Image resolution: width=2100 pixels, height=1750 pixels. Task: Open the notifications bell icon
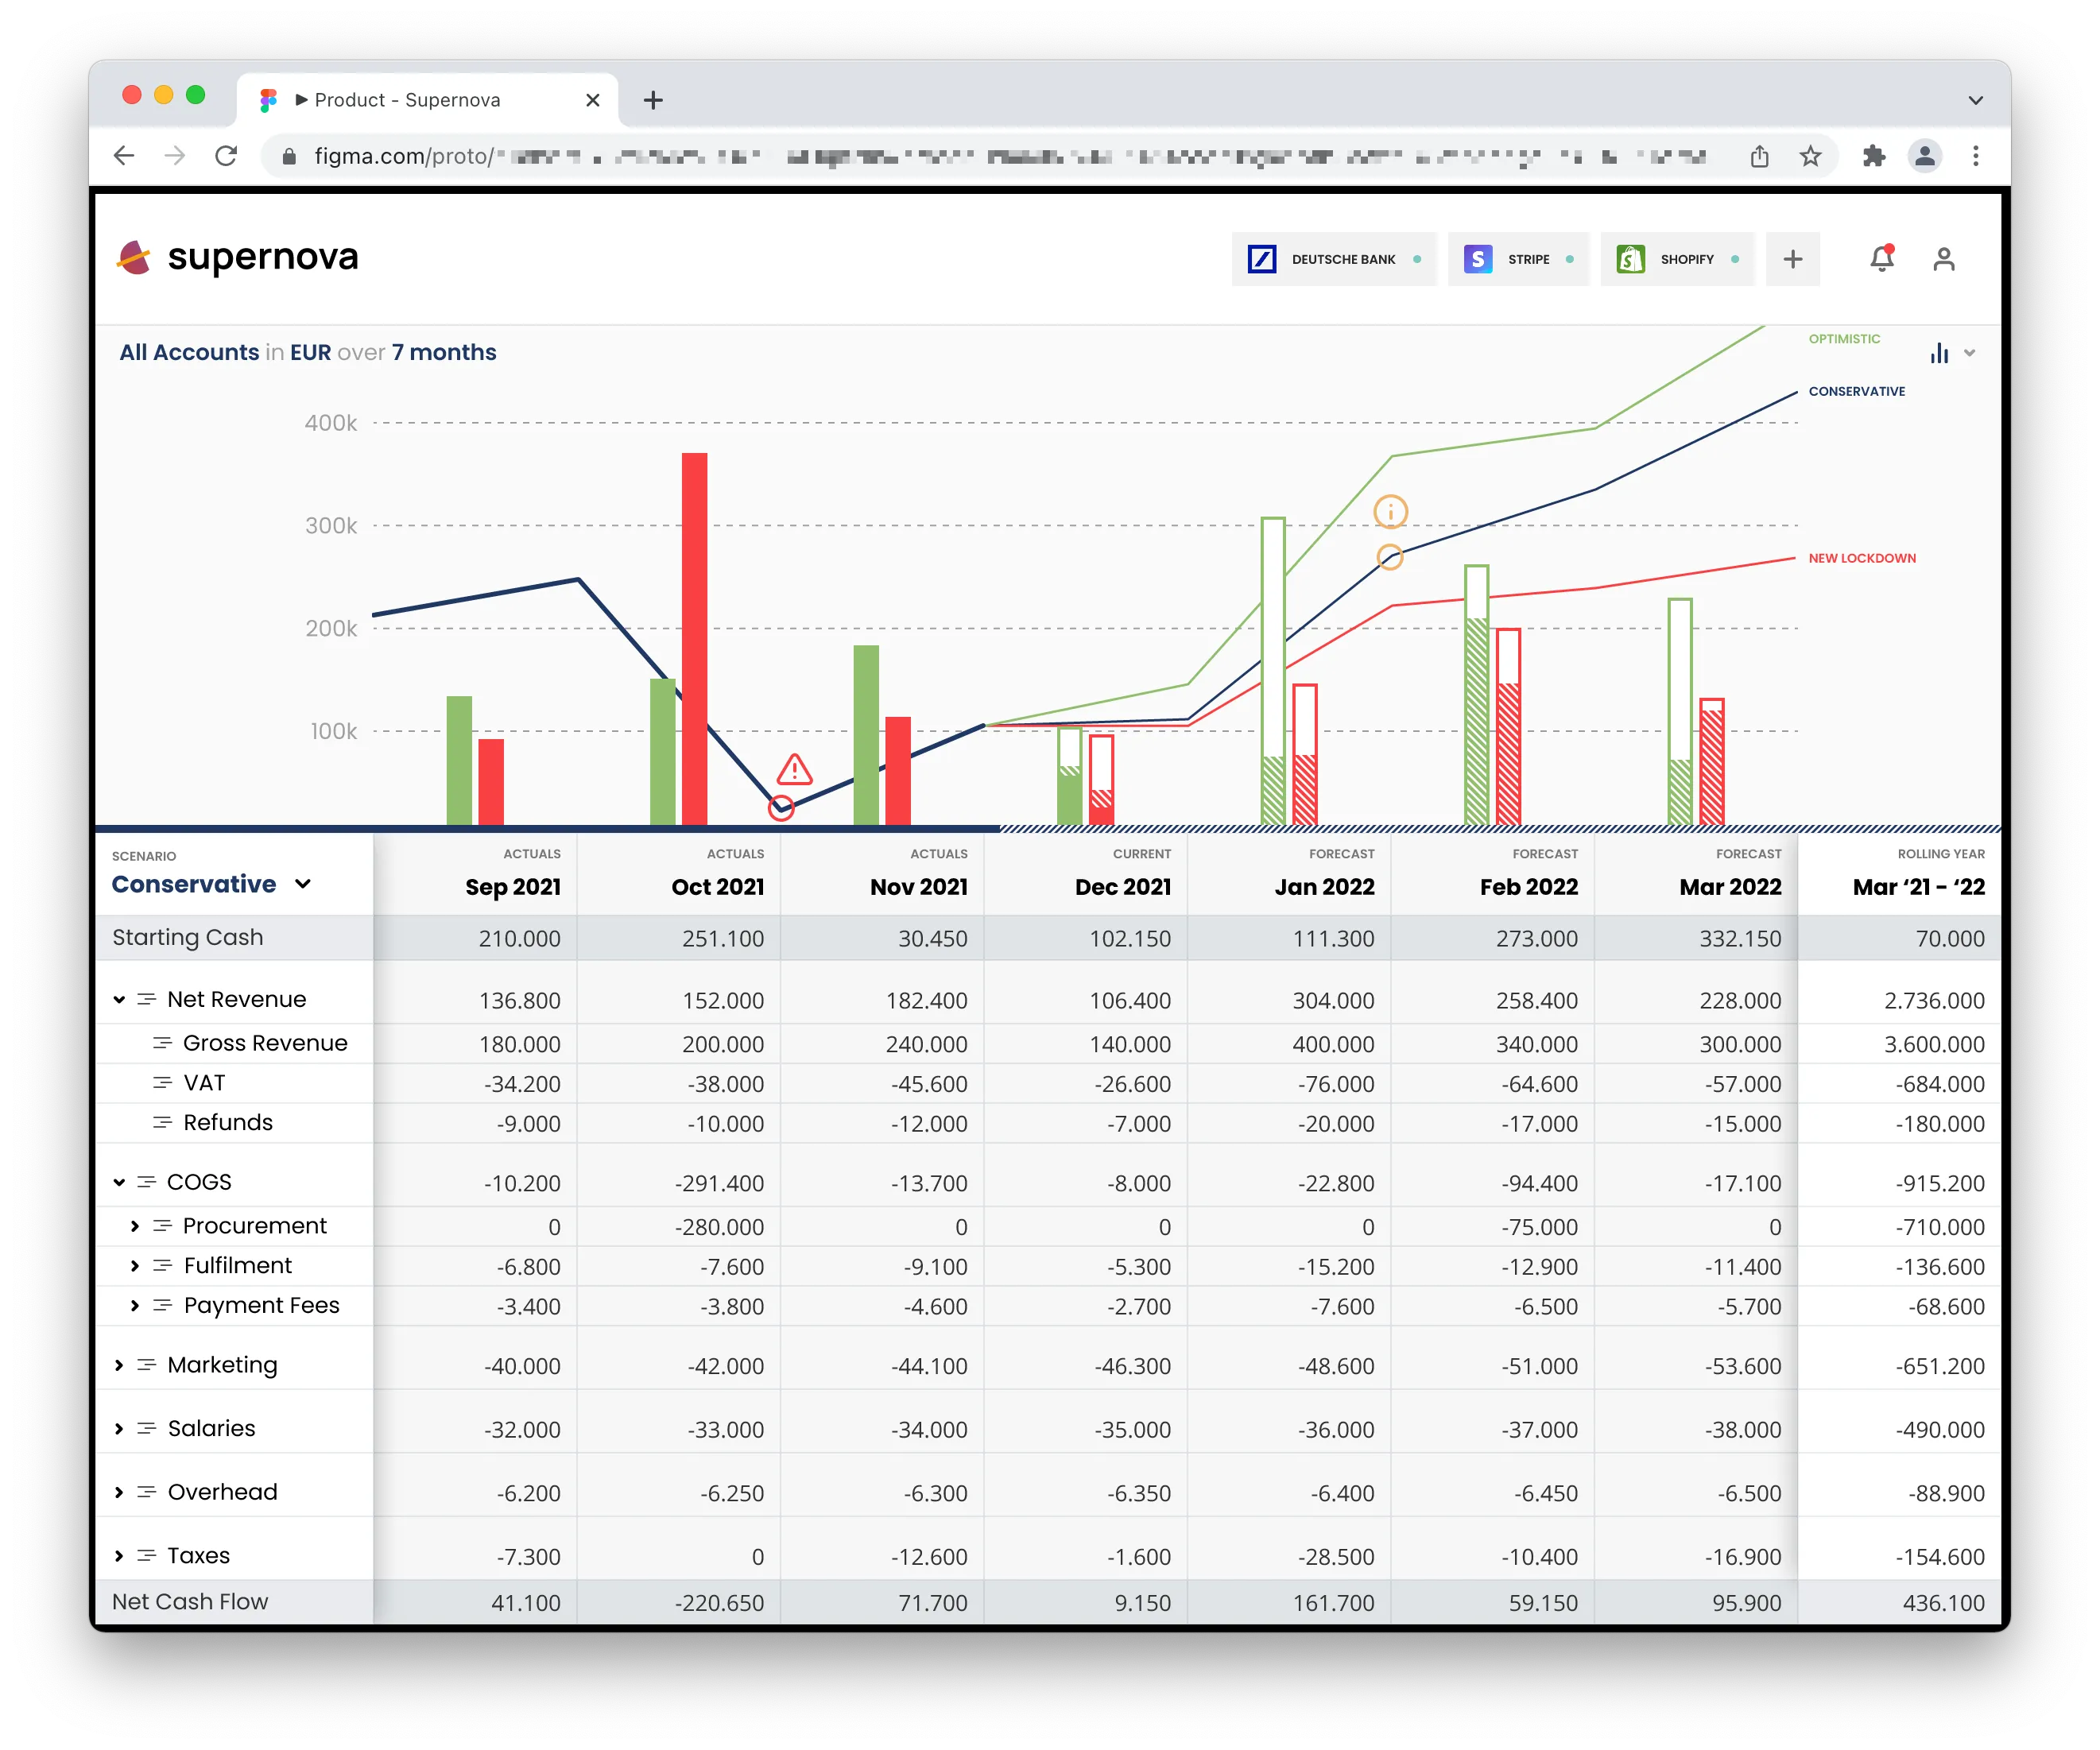tap(1881, 259)
